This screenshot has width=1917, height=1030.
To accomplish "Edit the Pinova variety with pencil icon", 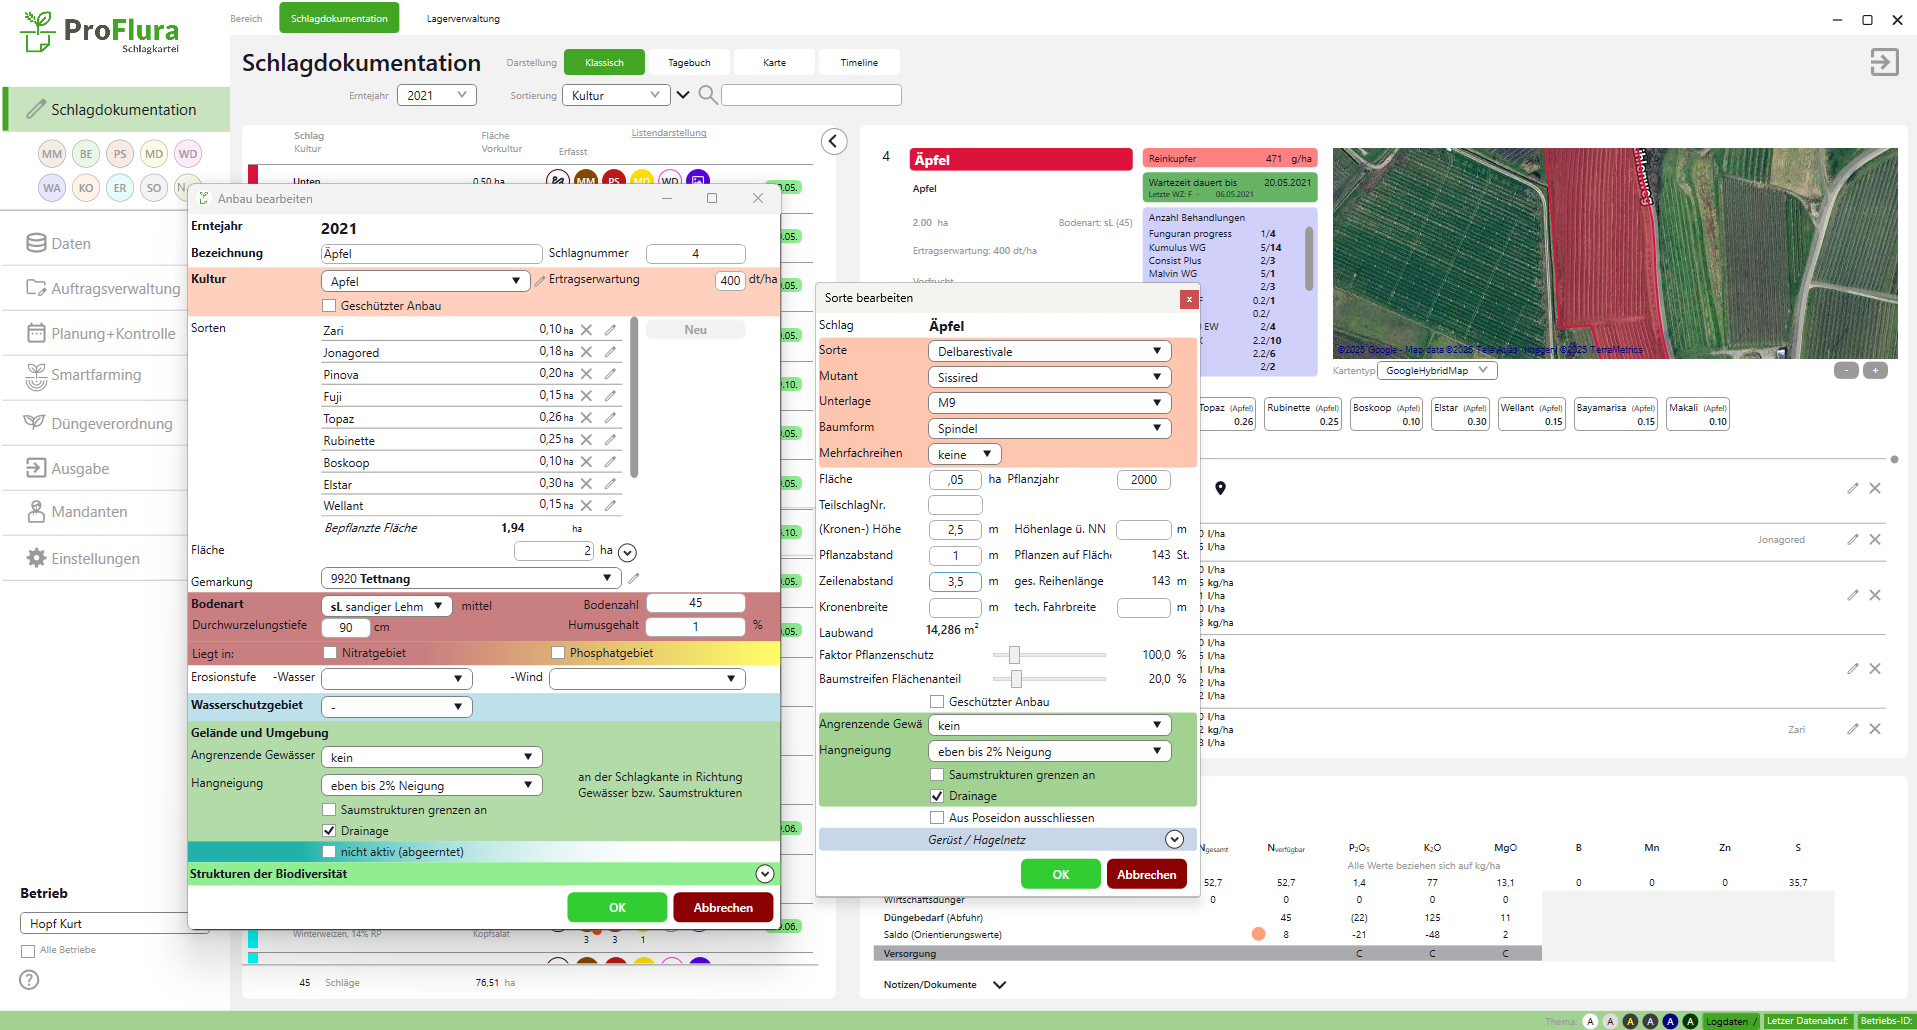I will [x=610, y=374].
